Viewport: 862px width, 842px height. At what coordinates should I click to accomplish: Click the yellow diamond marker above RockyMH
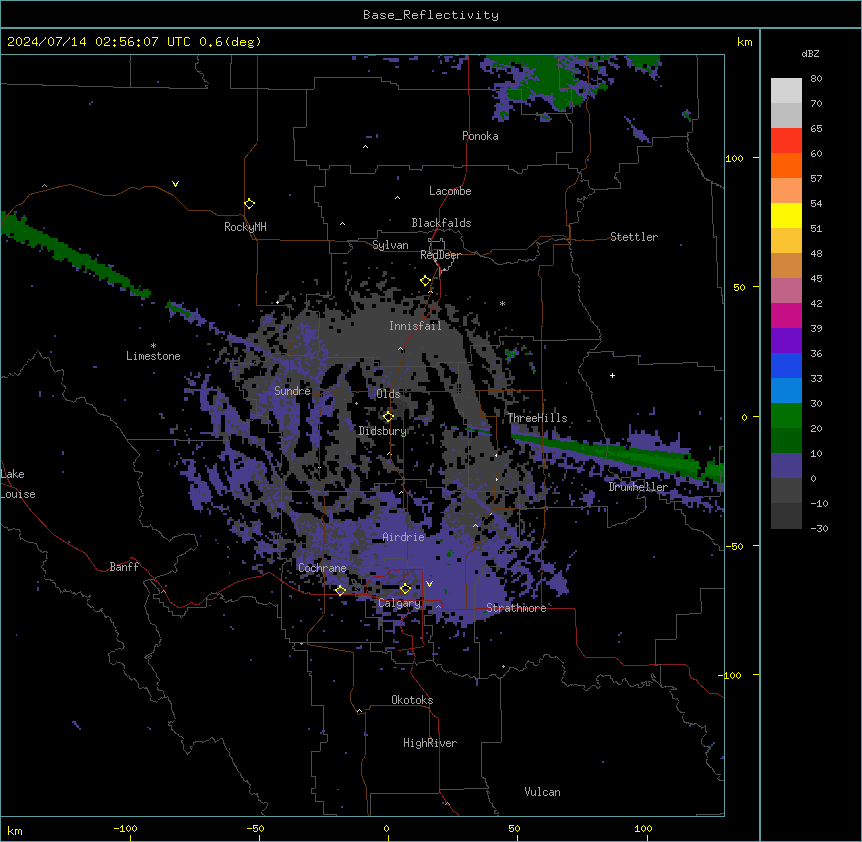pos(250,204)
